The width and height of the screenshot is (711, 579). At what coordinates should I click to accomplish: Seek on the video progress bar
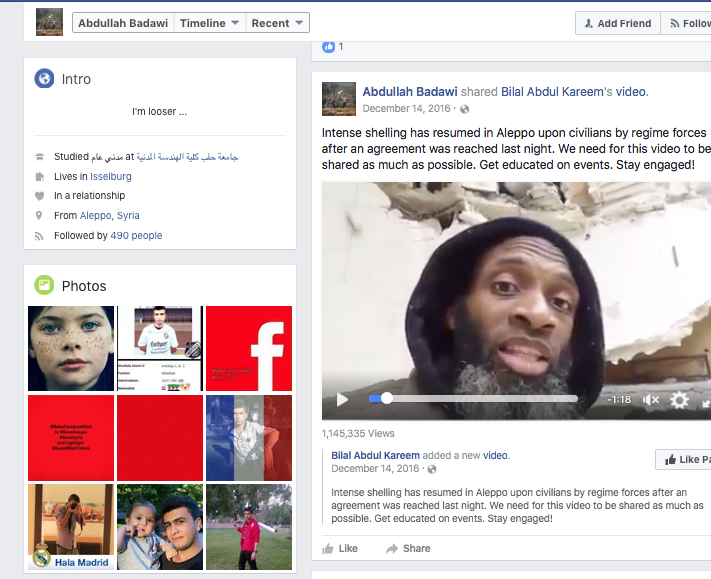(480, 398)
